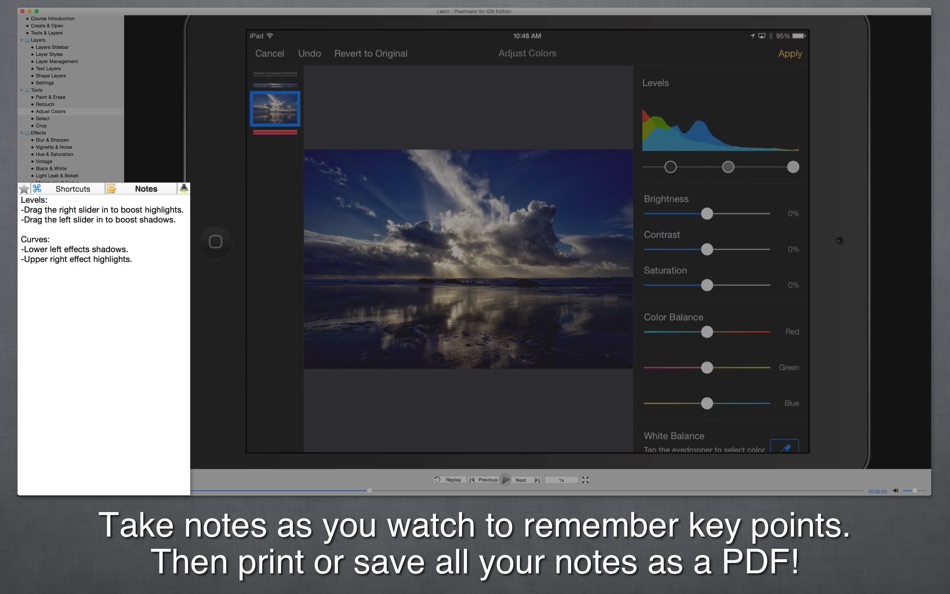Click into the notes text area
The height and width of the screenshot is (594, 950).
[104, 344]
